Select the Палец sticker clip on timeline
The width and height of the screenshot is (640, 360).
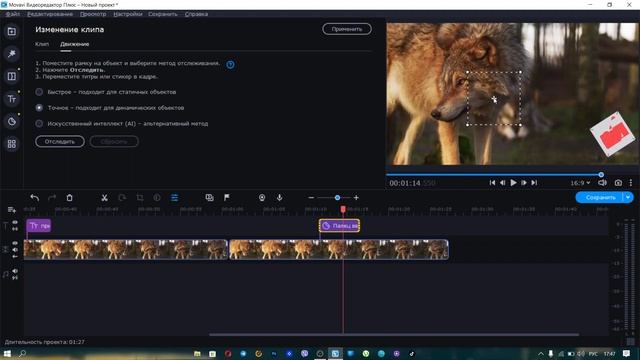pyautogui.click(x=340, y=225)
